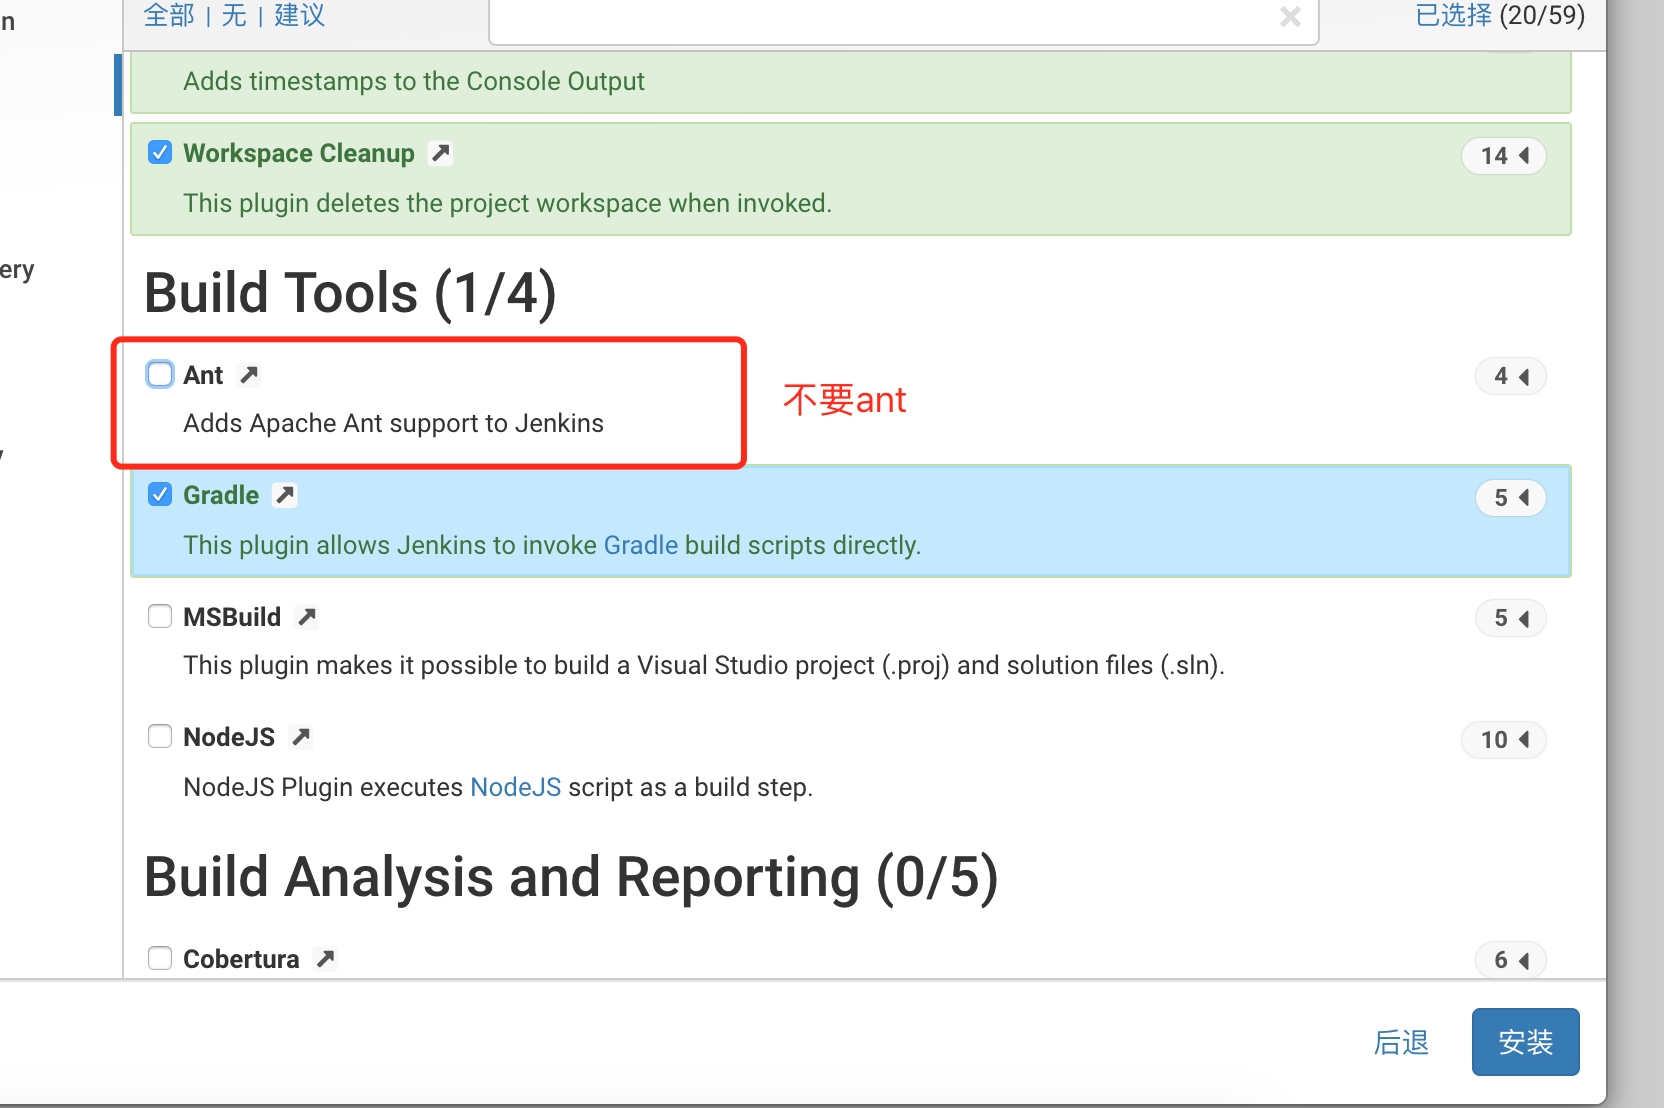This screenshot has width=1664, height=1108.
Task: Expand Workspace Cleanup dependencies badge 14
Action: pos(1504,156)
